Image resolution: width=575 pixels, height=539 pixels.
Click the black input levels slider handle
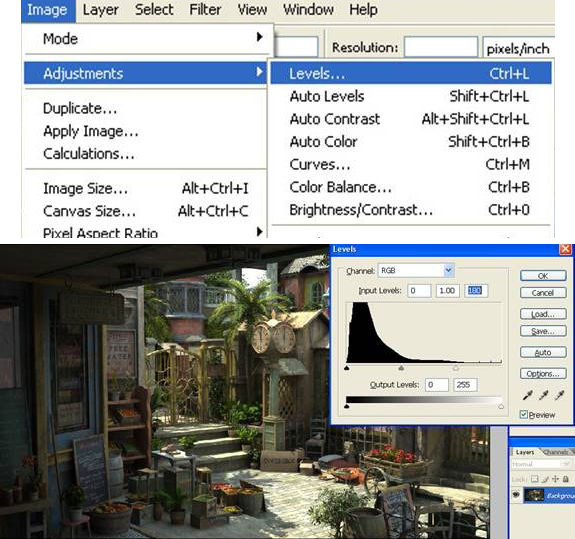[x=347, y=367]
